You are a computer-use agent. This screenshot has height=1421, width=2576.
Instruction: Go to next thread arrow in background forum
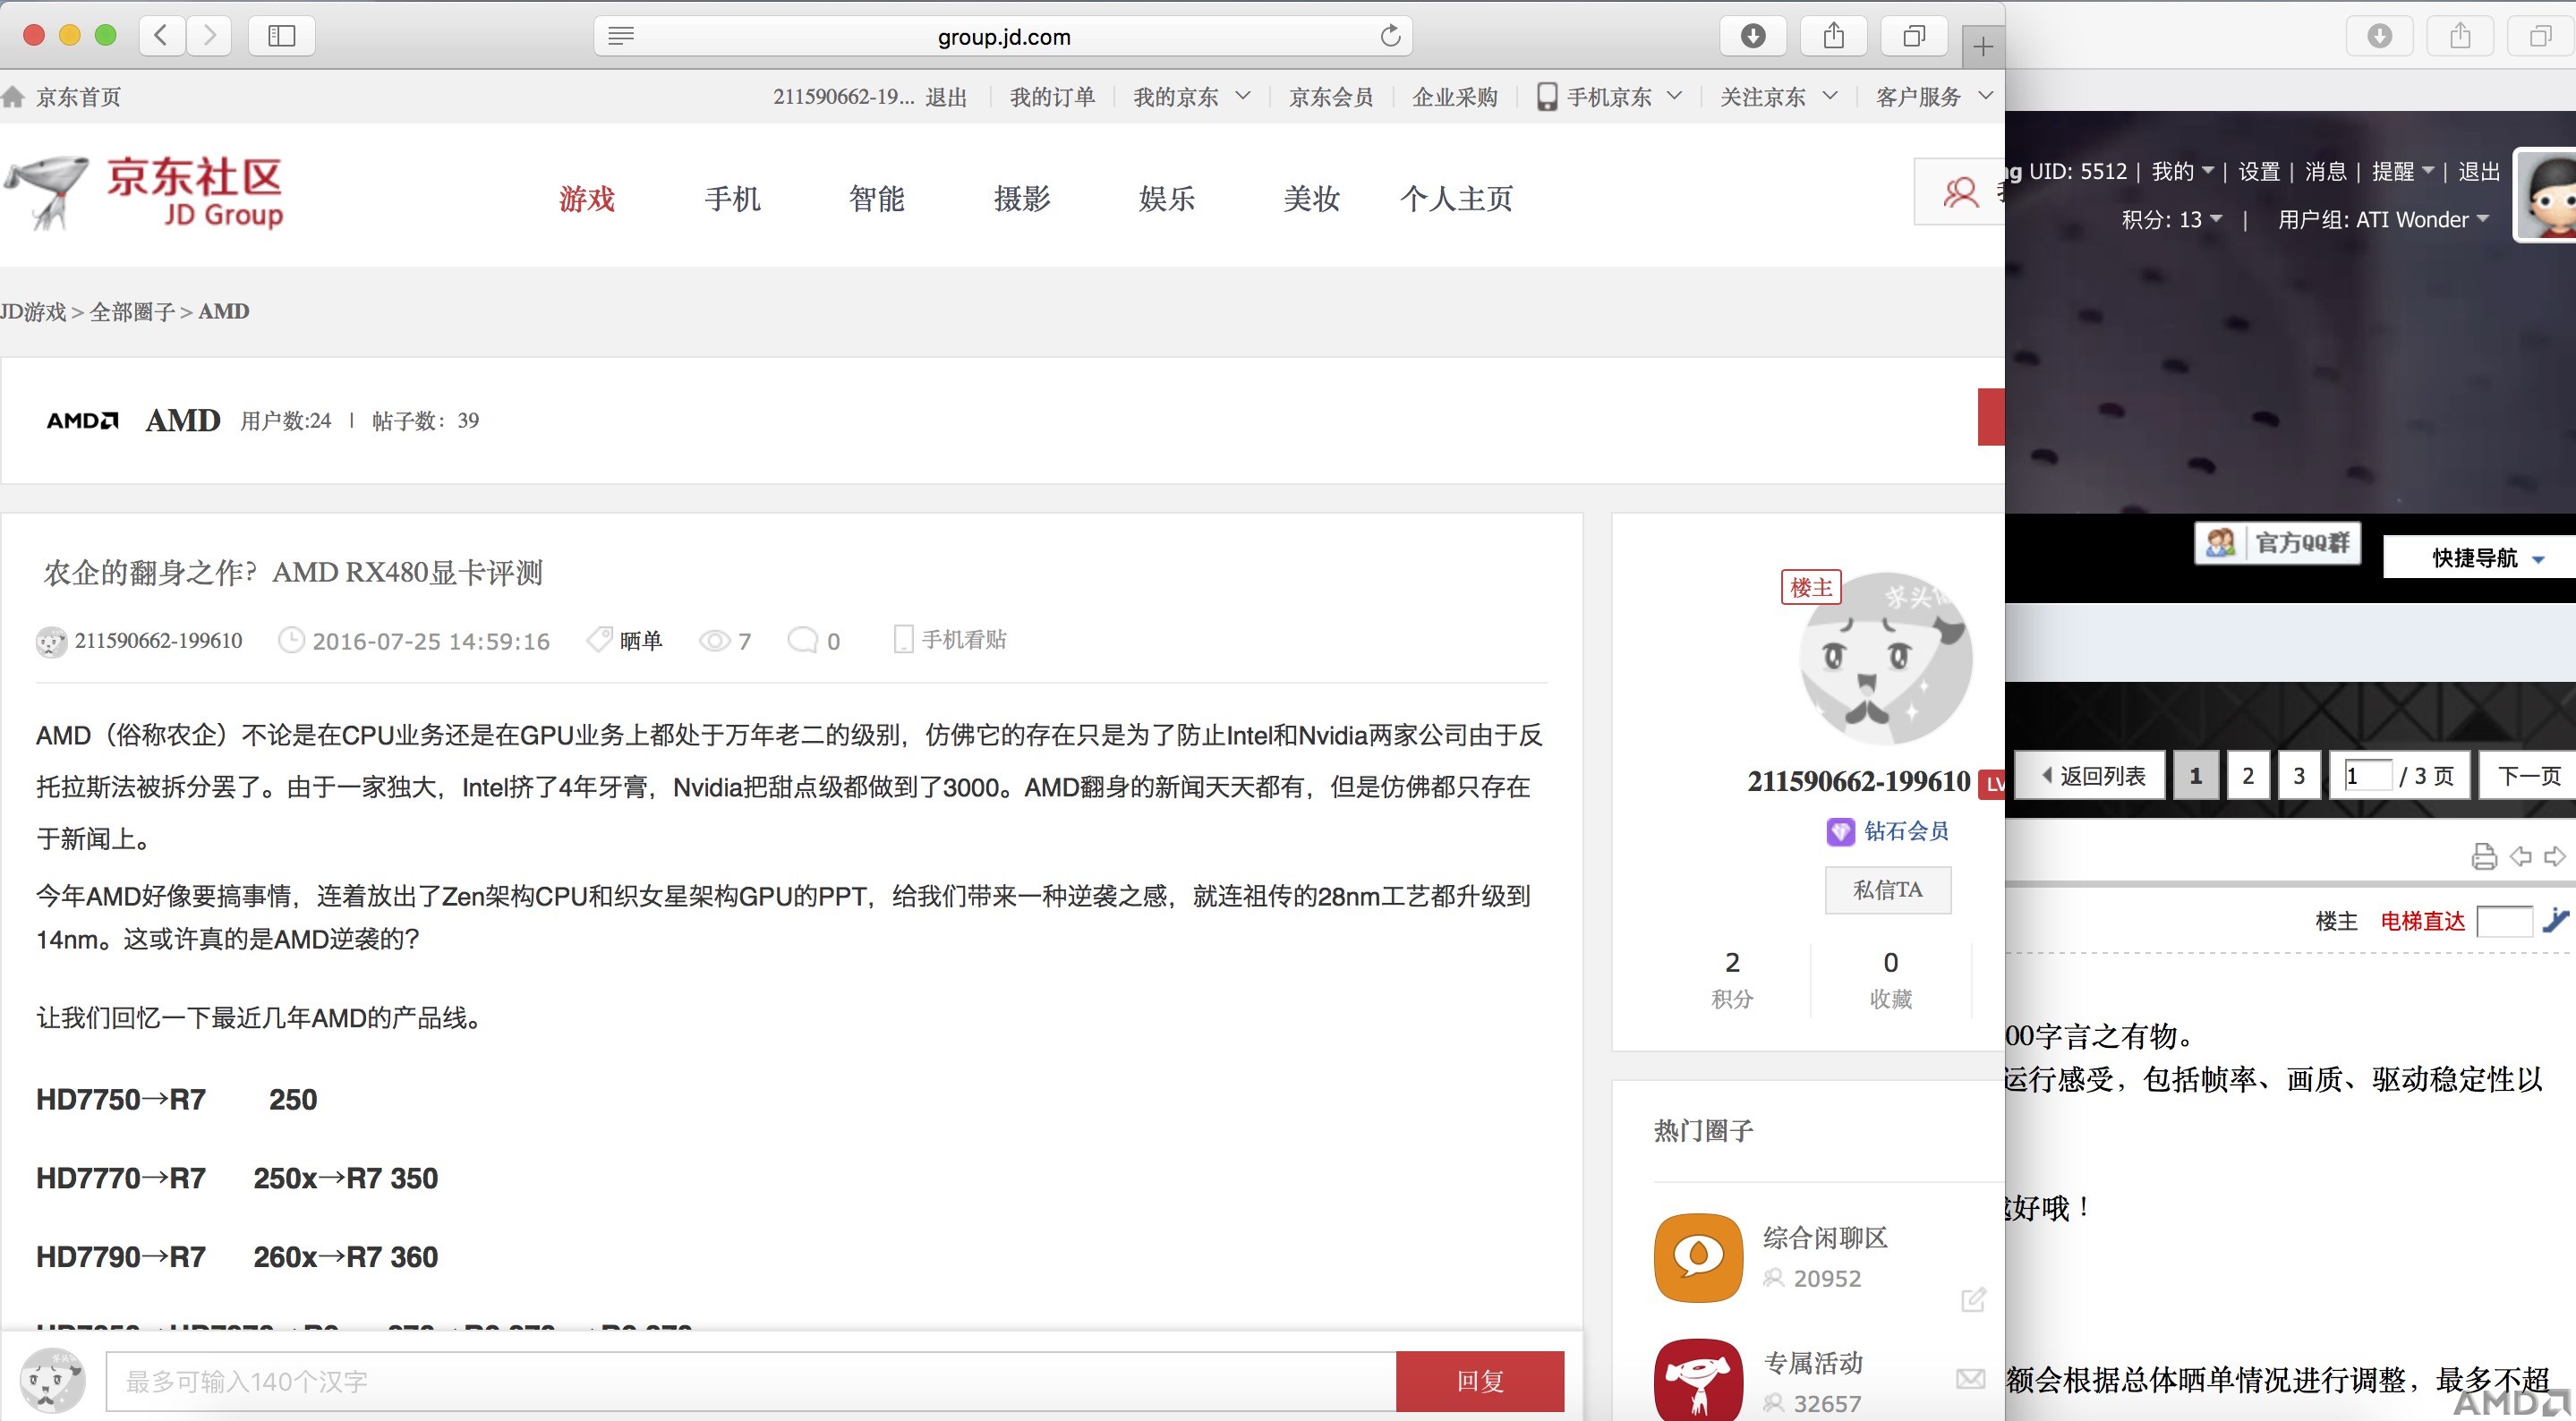point(2554,857)
